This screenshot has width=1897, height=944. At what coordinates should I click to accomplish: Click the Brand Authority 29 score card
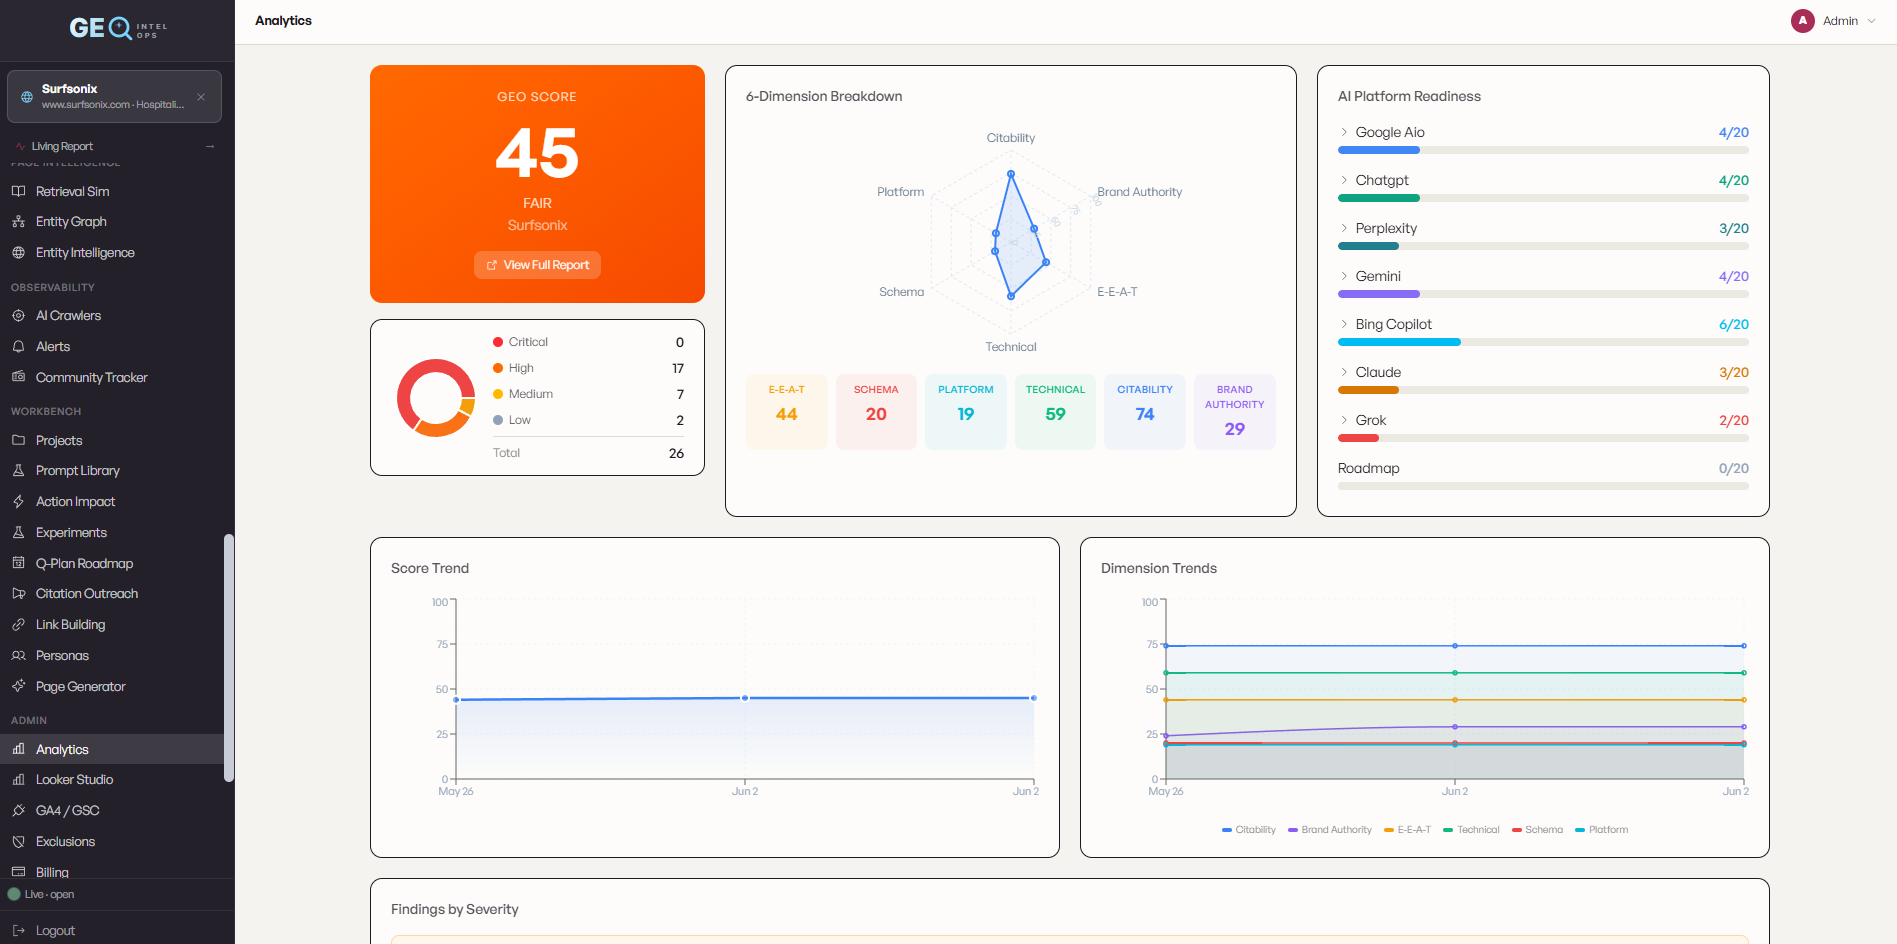(x=1234, y=412)
